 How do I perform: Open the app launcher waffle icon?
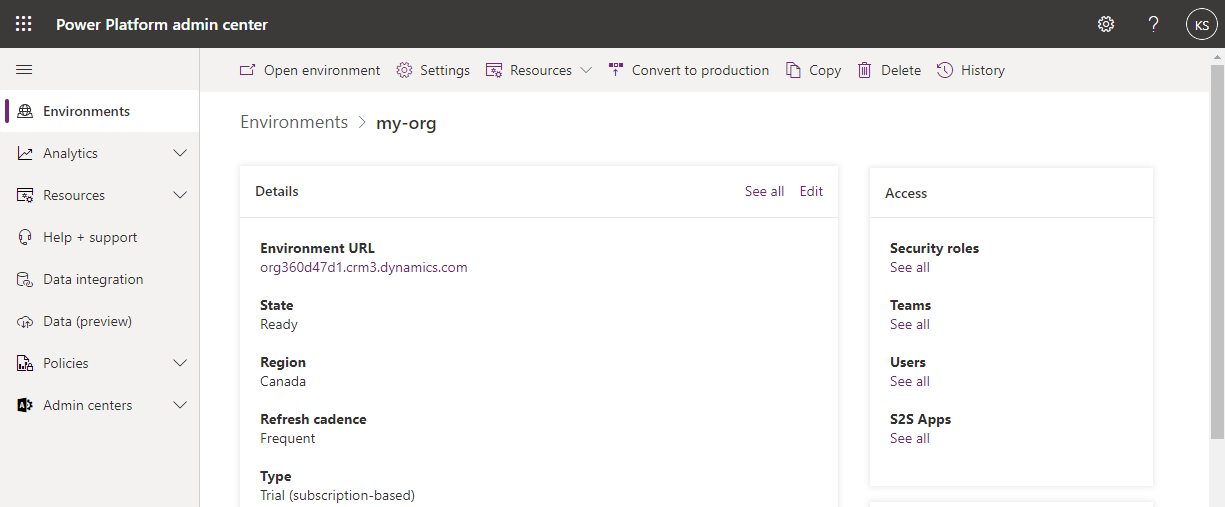[23, 24]
